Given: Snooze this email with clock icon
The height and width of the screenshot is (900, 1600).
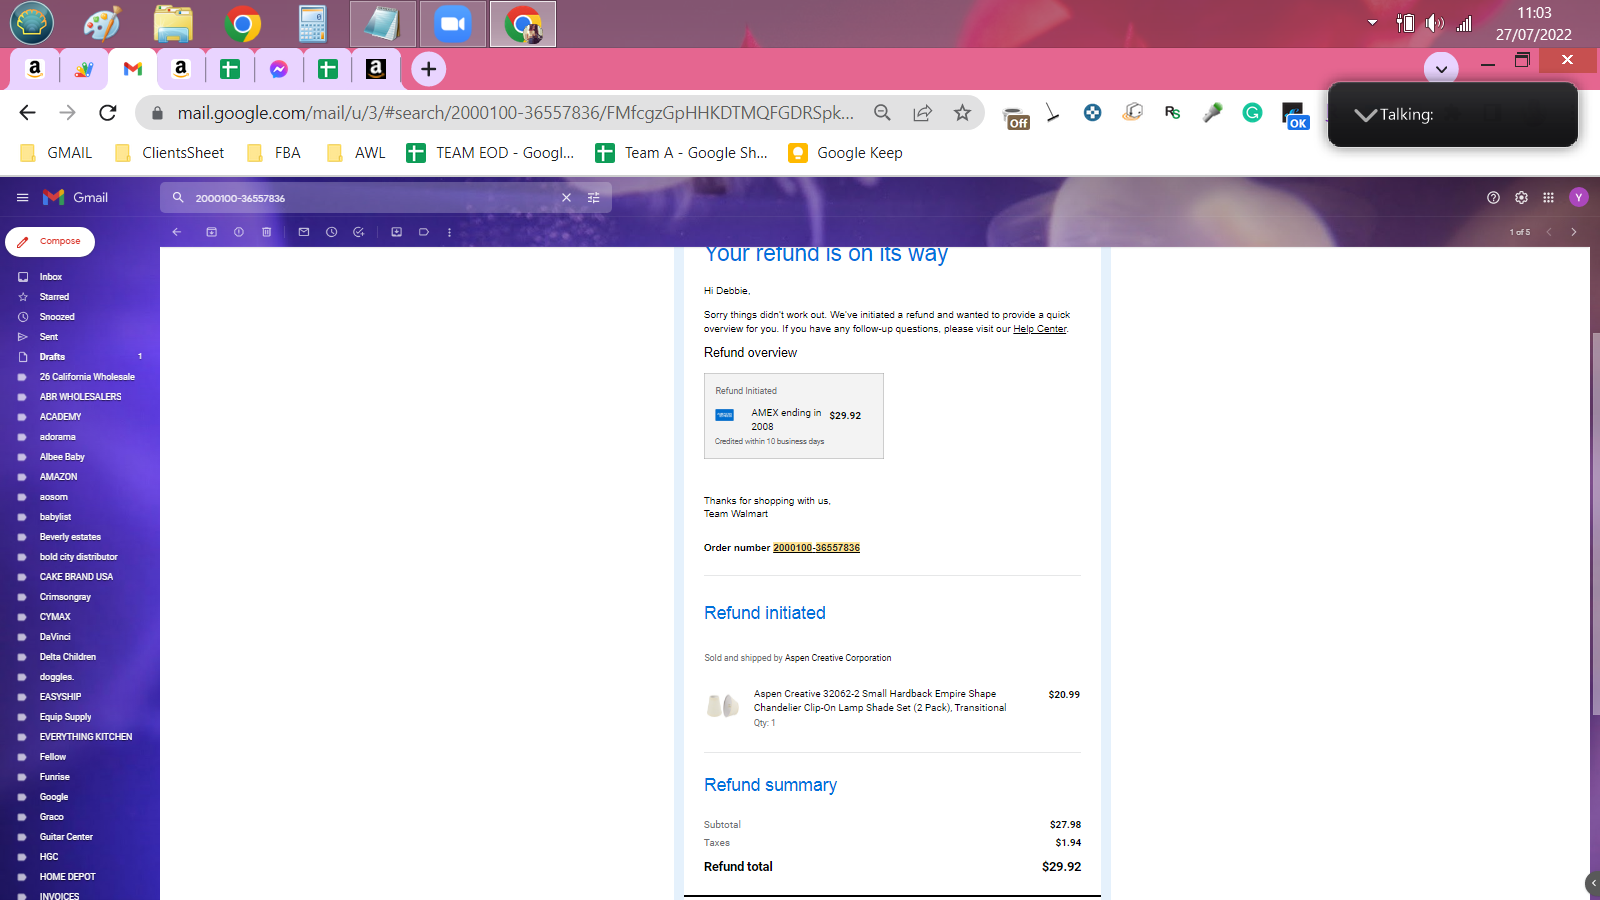Looking at the screenshot, I should [331, 232].
